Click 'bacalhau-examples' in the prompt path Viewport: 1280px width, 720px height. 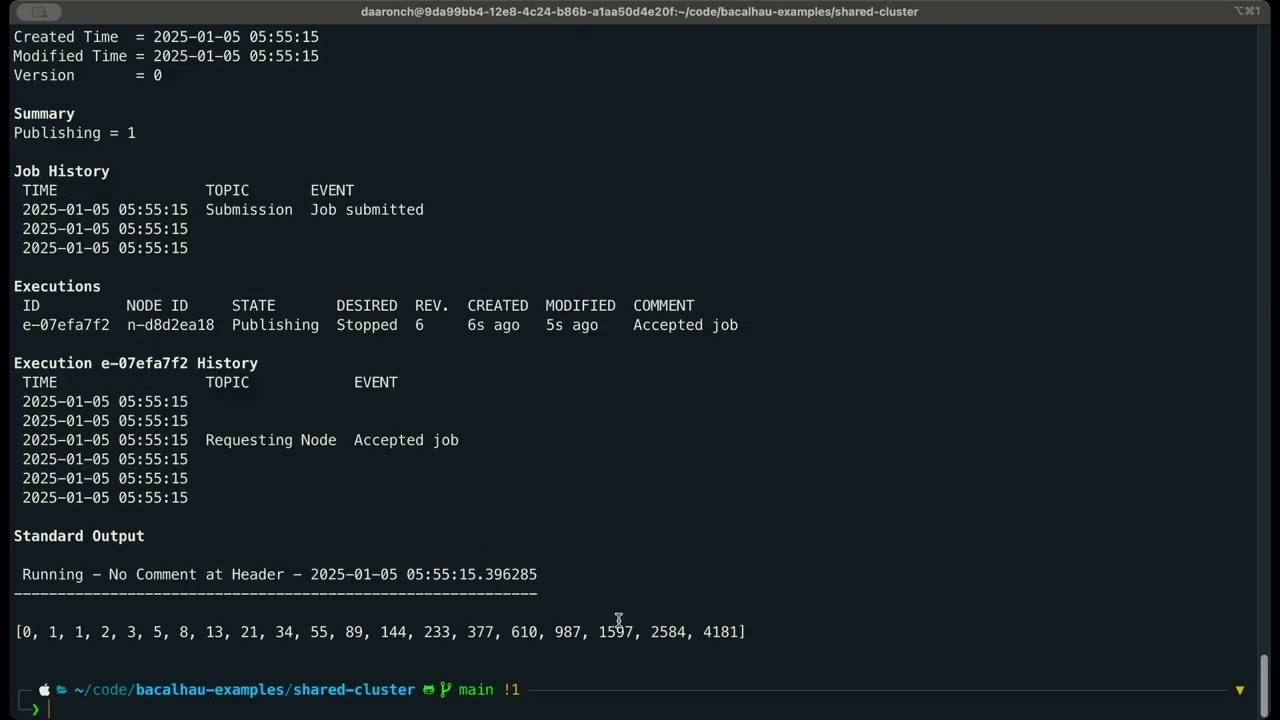(210, 690)
